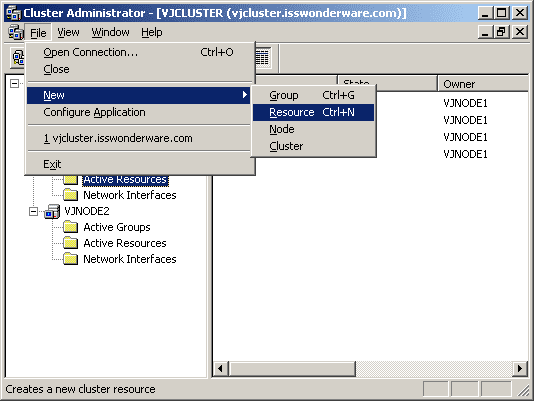Open the Window menu

[110, 33]
